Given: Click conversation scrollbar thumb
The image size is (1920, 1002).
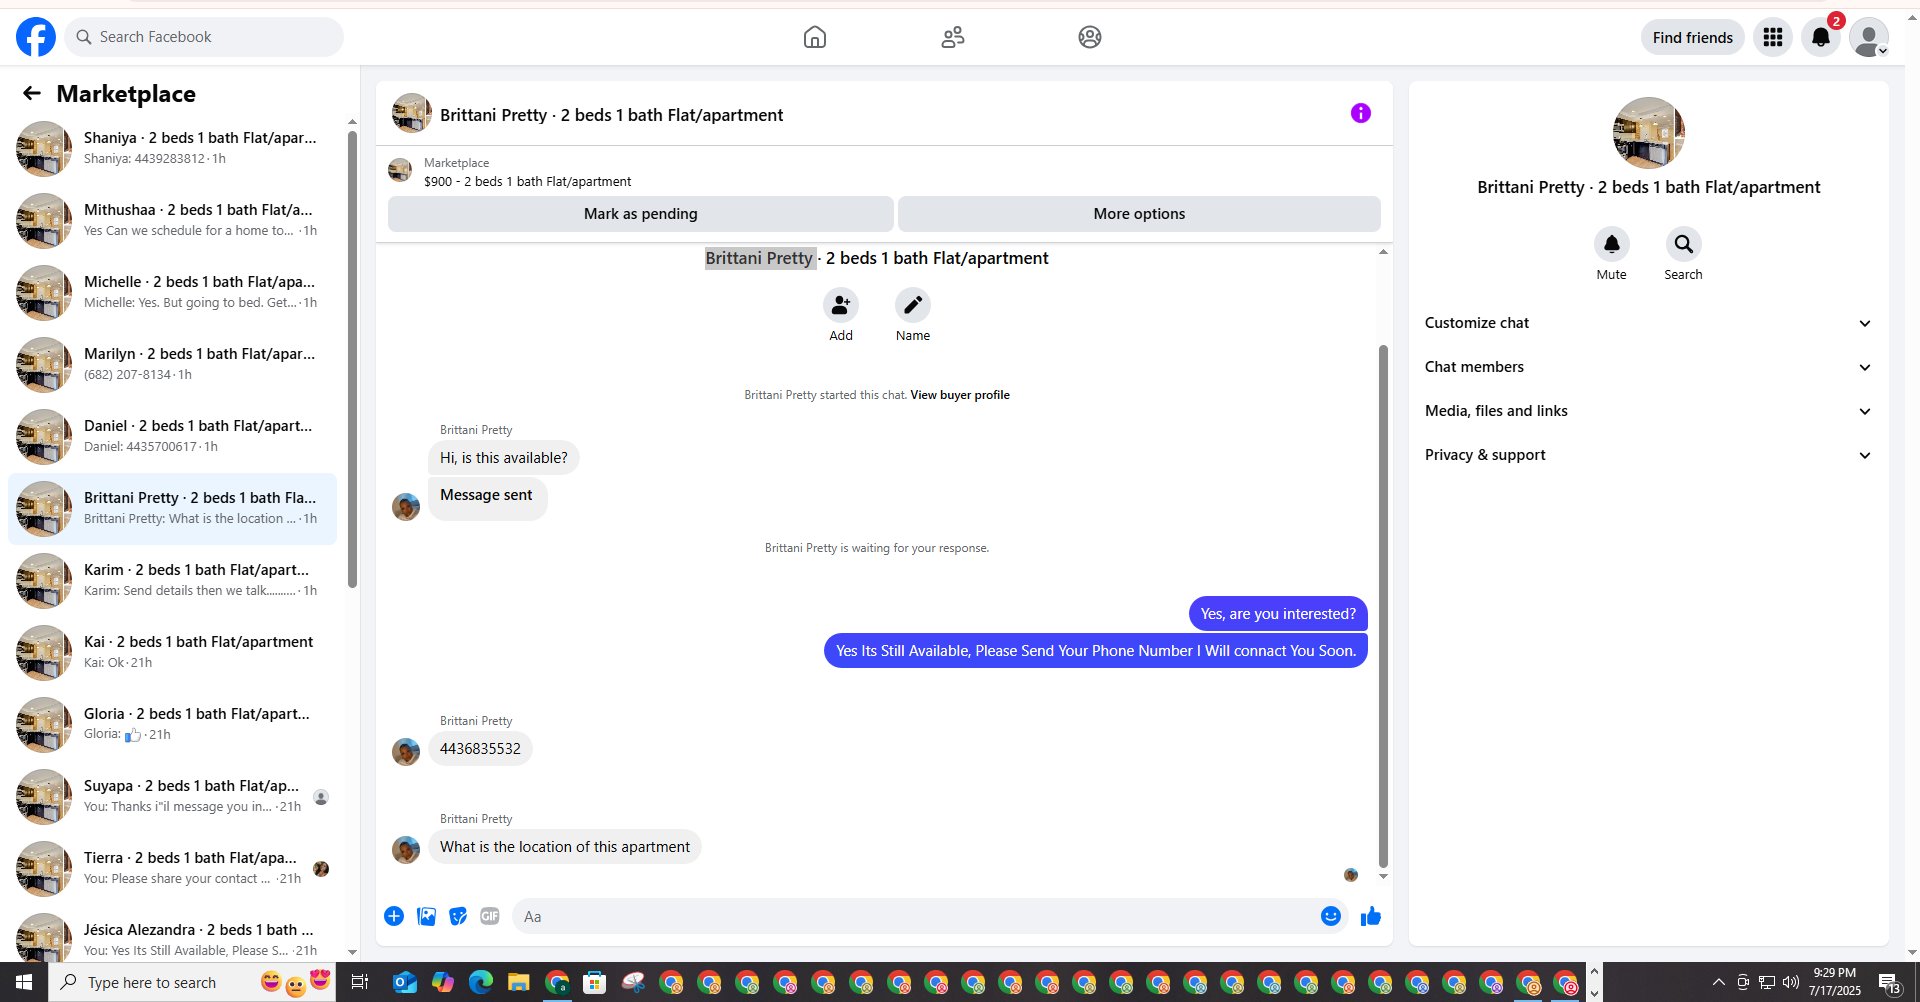Looking at the screenshot, I should tap(1383, 606).
